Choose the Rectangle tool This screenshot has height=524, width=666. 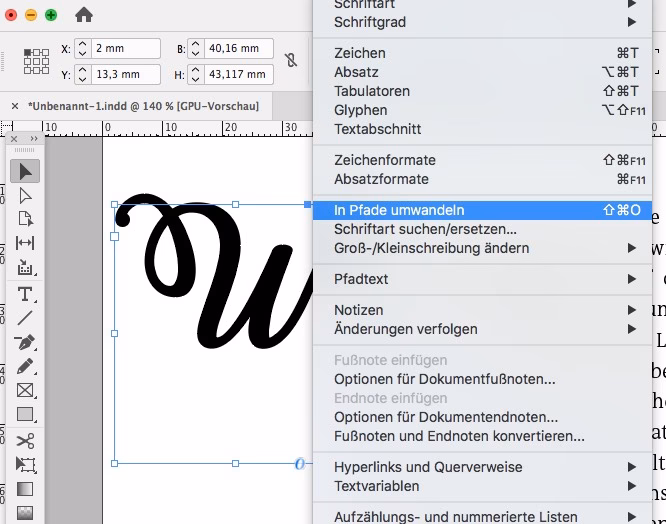(25, 414)
